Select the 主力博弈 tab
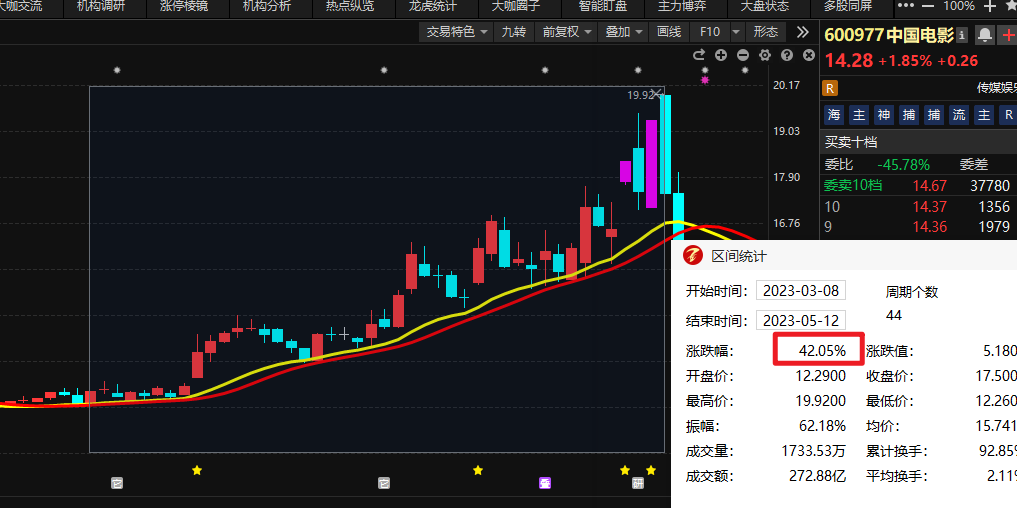This screenshot has height=508, width=1017. (682, 7)
